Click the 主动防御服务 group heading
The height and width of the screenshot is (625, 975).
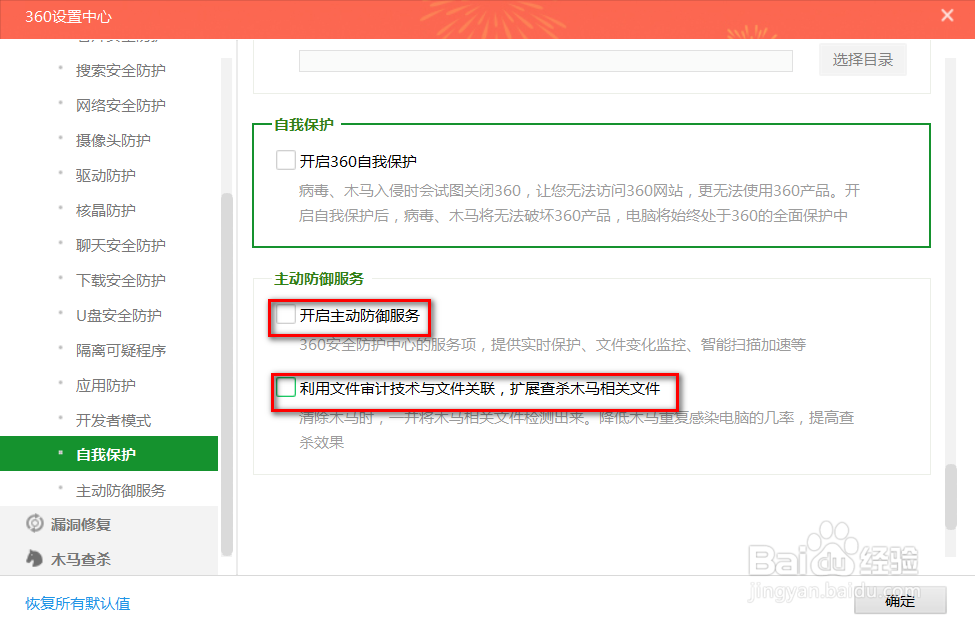(x=319, y=279)
